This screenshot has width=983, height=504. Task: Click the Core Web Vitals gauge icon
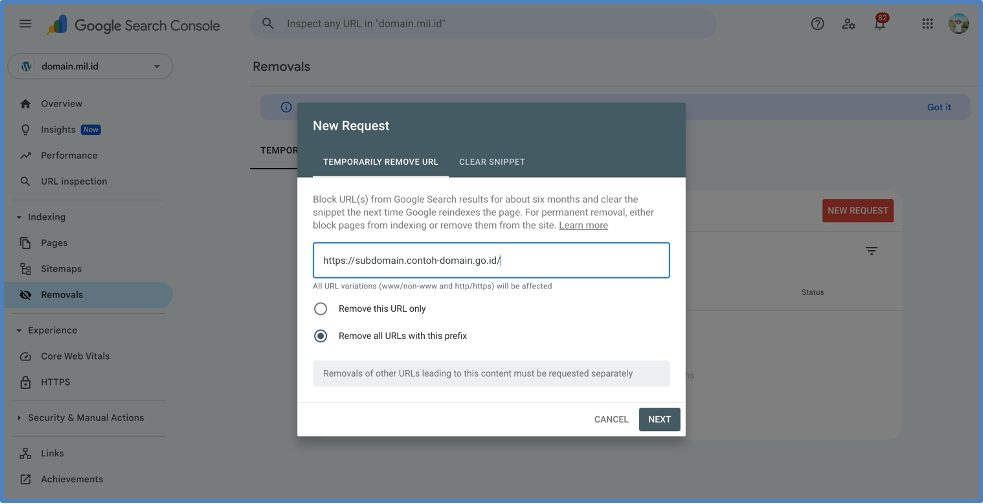coord(26,356)
